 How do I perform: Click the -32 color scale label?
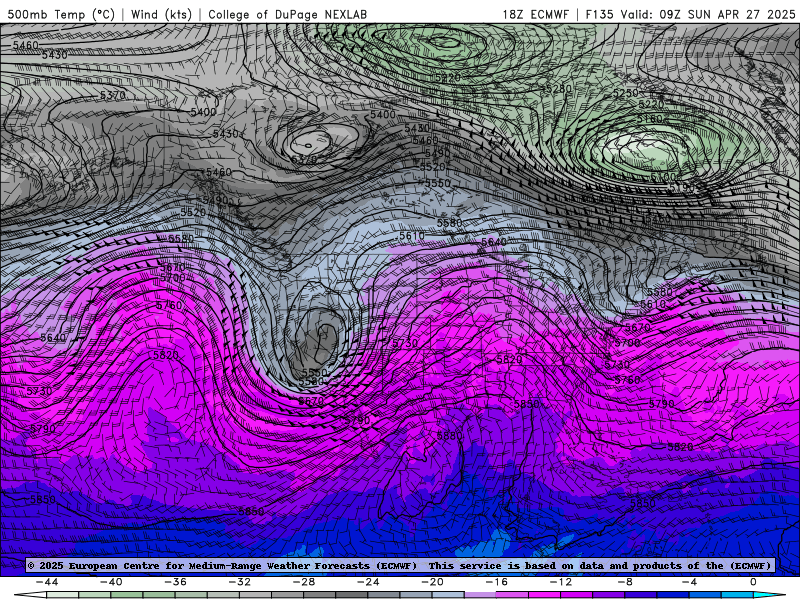coord(240,582)
